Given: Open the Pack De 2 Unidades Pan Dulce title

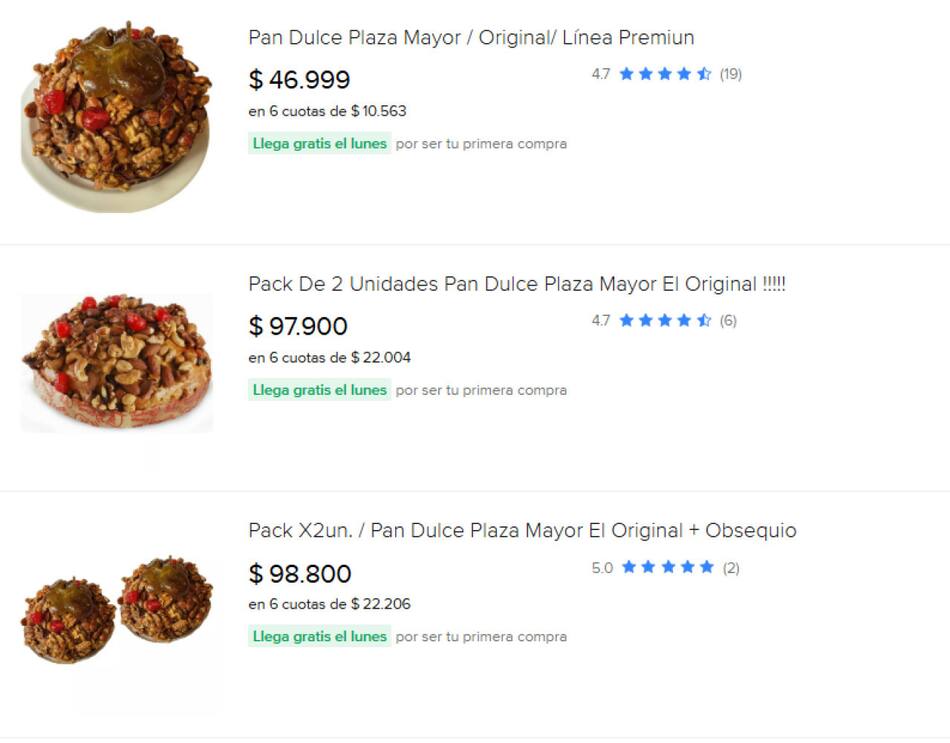Looking at the screenshot, I should [x=517, y=284].
